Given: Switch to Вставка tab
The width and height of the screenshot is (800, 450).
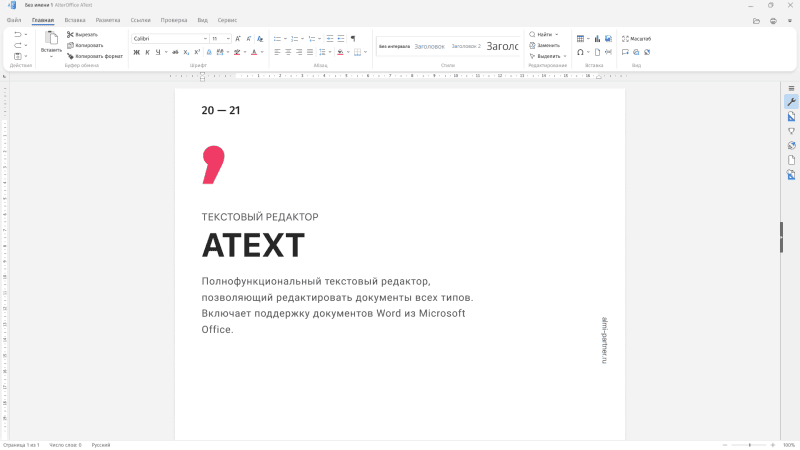Looking at the screenshot, I should (74, 20).
